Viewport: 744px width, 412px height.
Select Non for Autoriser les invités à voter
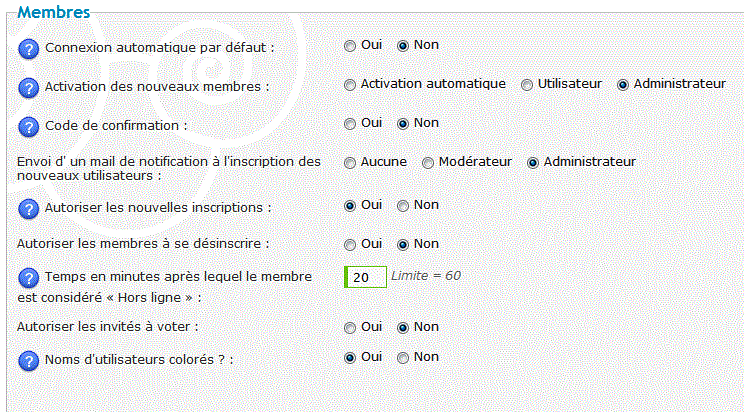(x=403, y=328)
